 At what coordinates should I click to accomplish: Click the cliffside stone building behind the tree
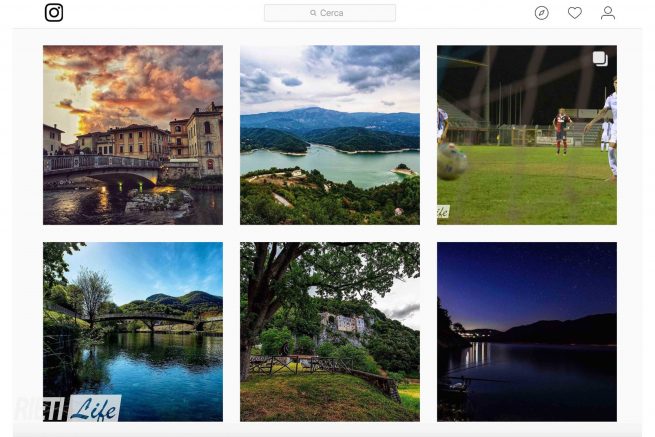344,324
